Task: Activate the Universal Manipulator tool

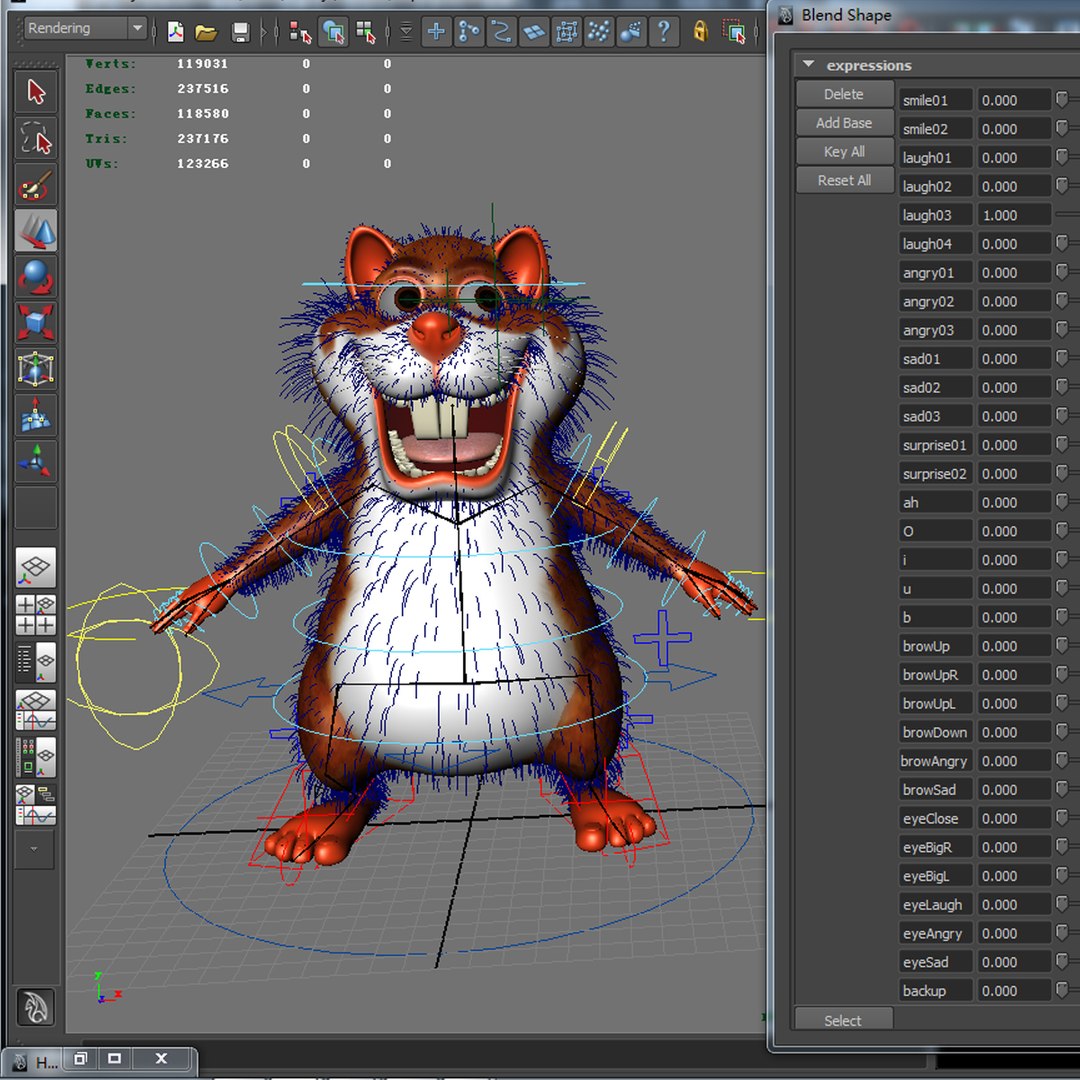Action: click(x=36, y=368)
